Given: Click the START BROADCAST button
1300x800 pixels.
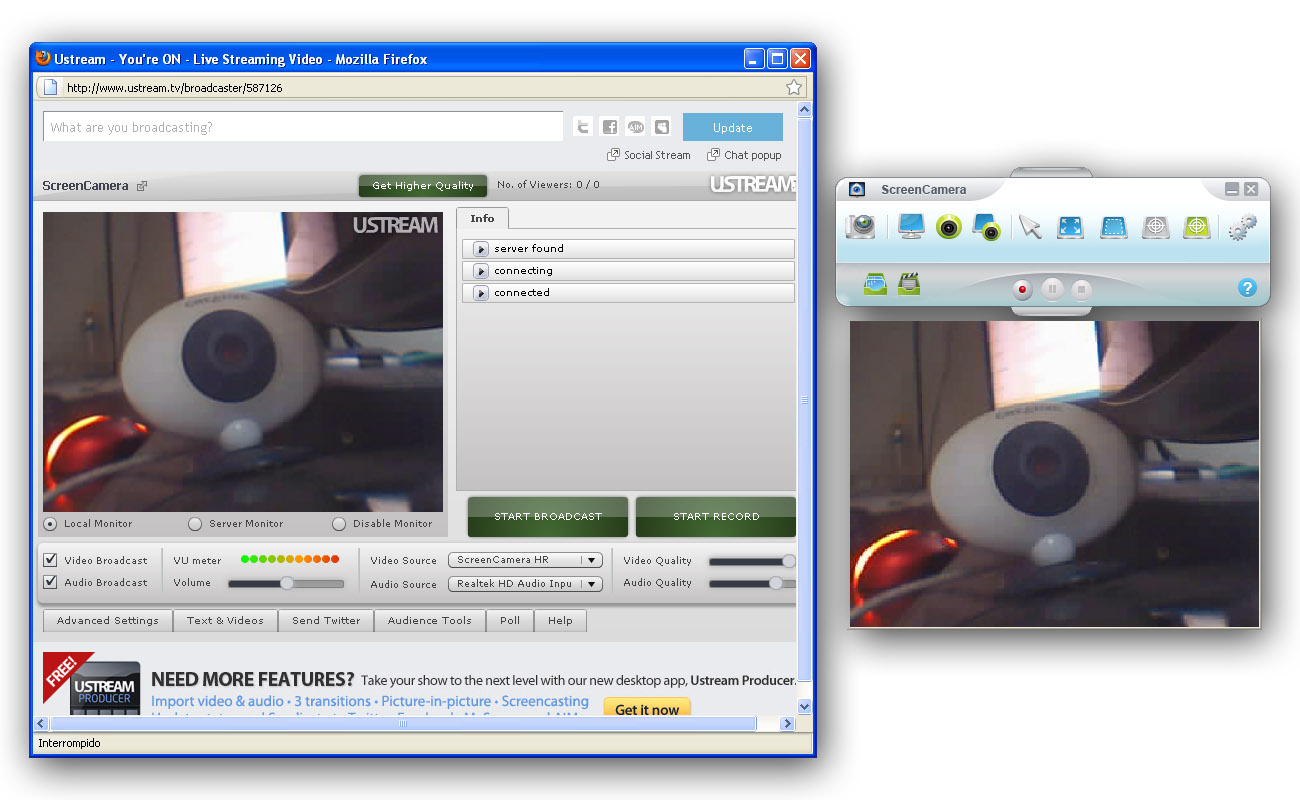Looking at the screenshot, I should pos(547,516).
